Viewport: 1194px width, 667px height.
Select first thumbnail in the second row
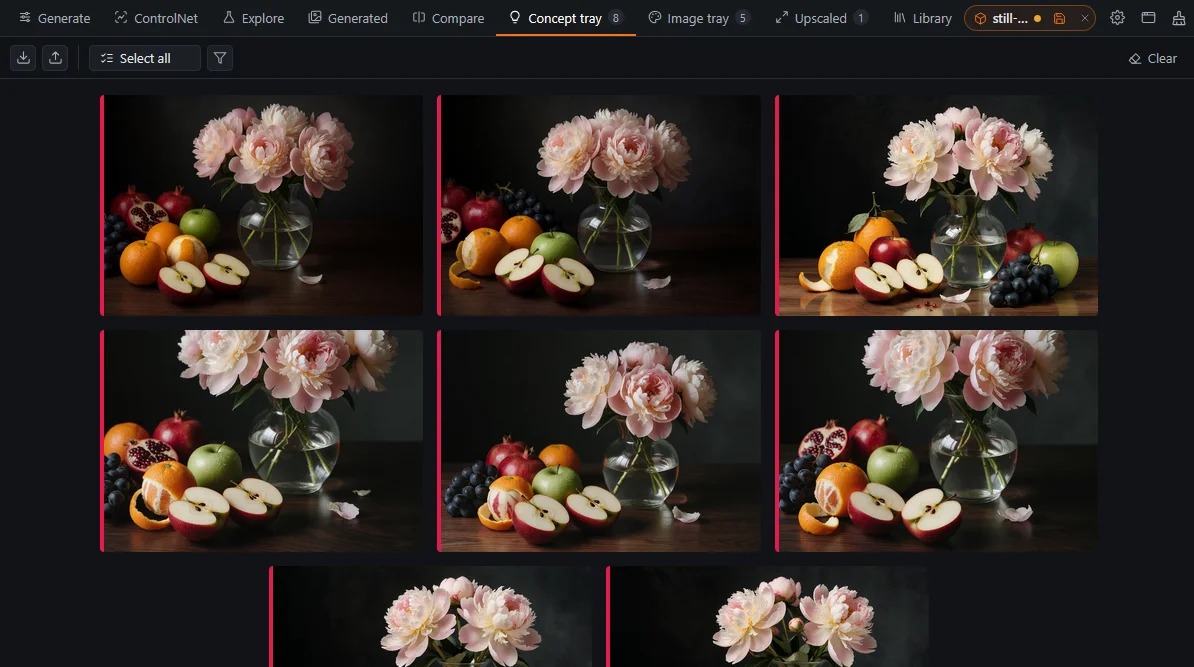262,441
